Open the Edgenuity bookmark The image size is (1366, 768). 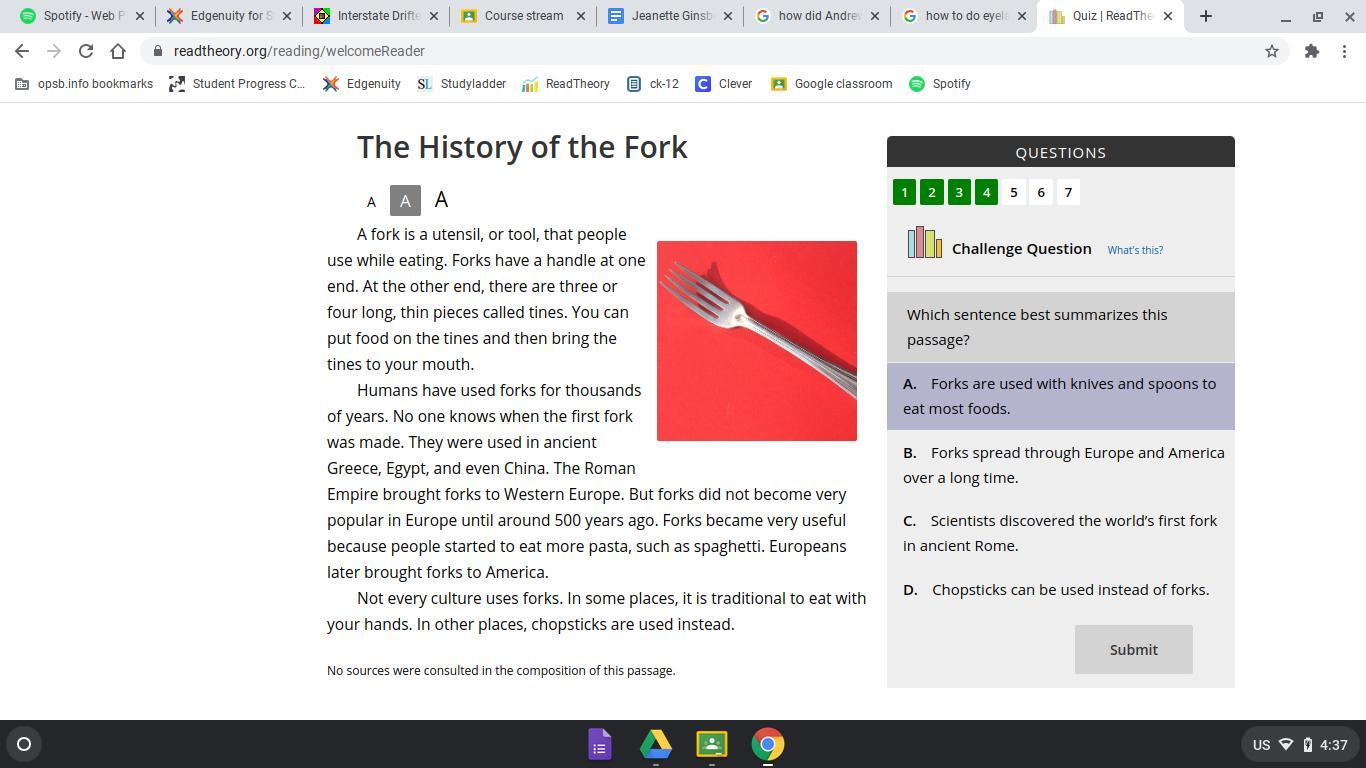[362, 84]
